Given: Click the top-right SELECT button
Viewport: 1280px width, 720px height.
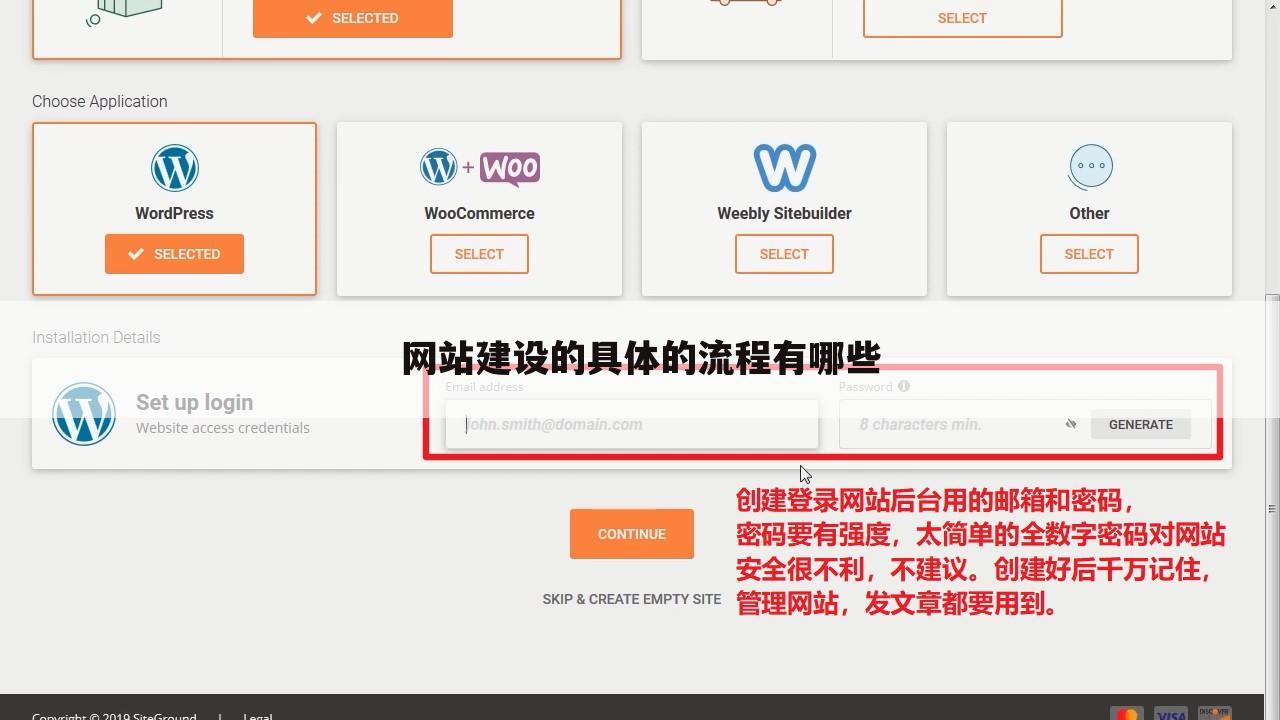Looking at the screenshot, I should point(962,18).
